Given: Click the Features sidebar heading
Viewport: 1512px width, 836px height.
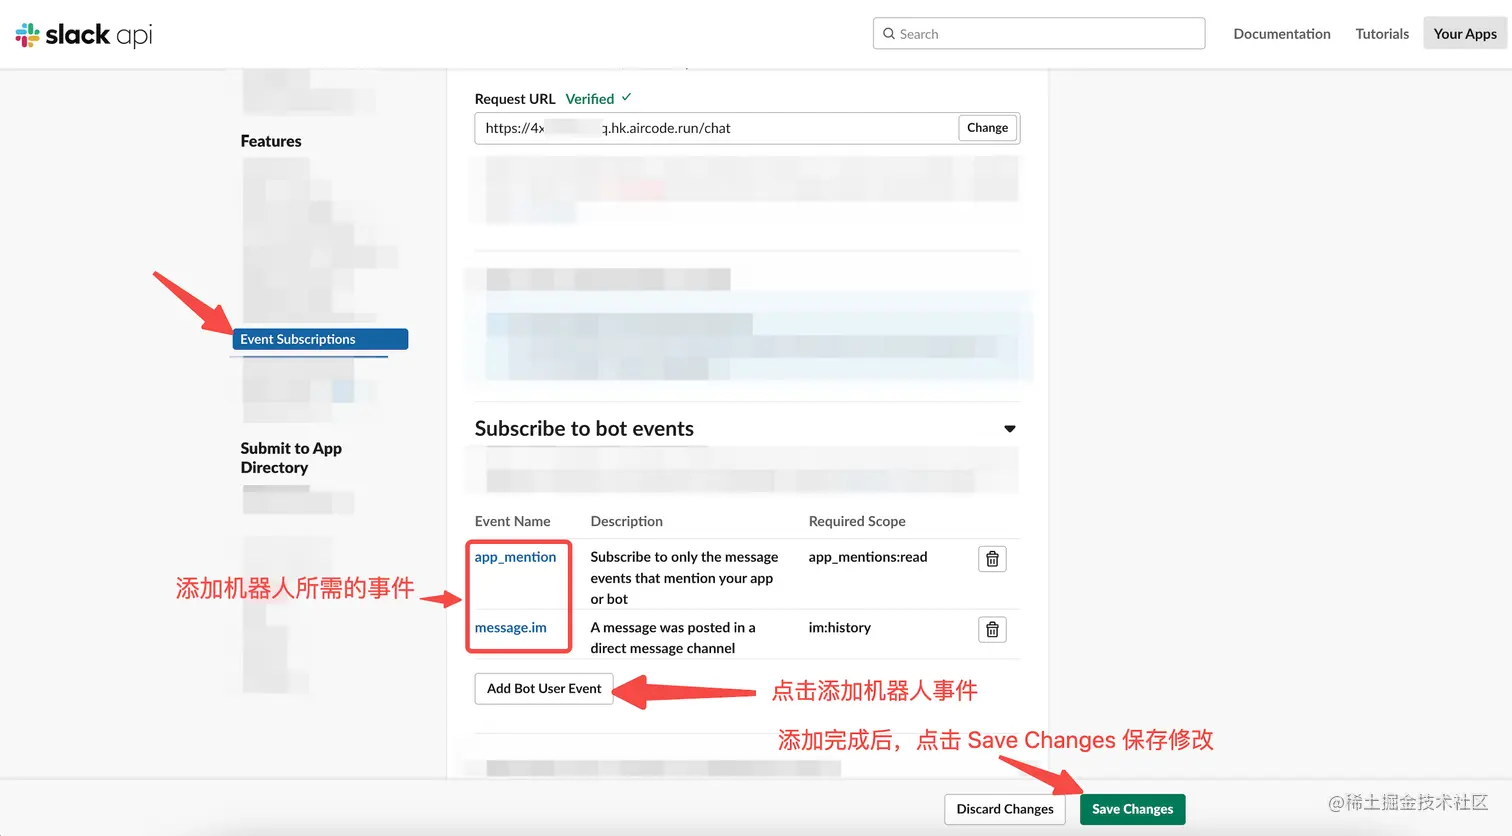Looking at the screenshot, I should (x=271, y=141).
